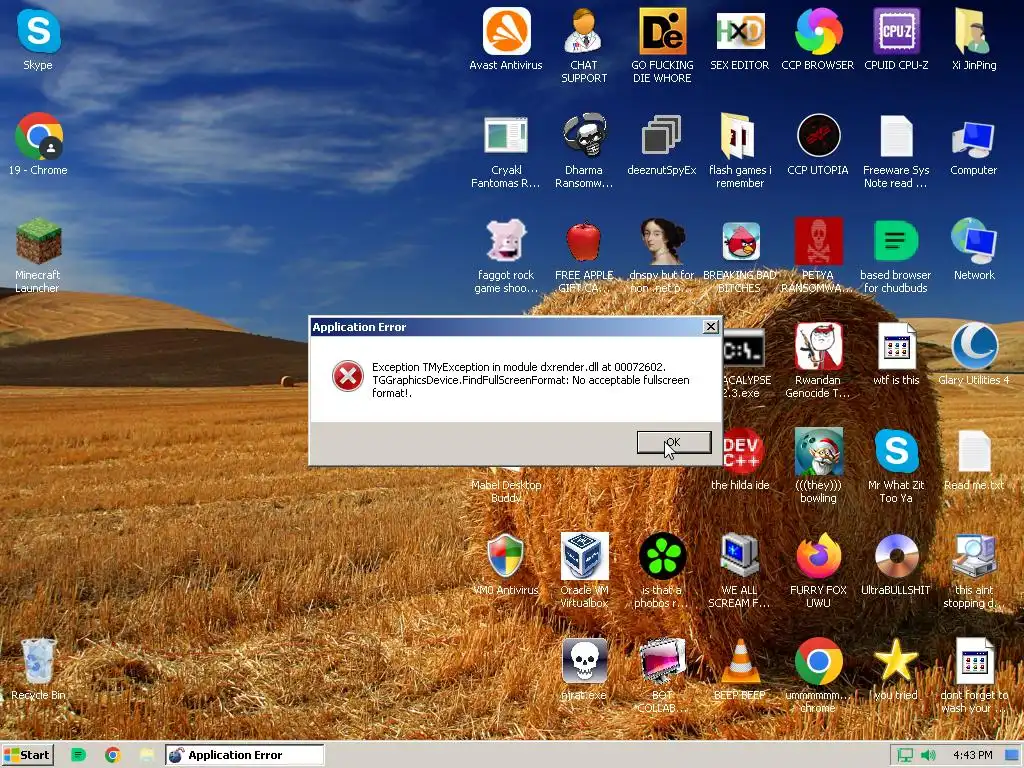Open the Xi JinPing folder
Viewport: 1024px width, 768px height.
point(974,31)
